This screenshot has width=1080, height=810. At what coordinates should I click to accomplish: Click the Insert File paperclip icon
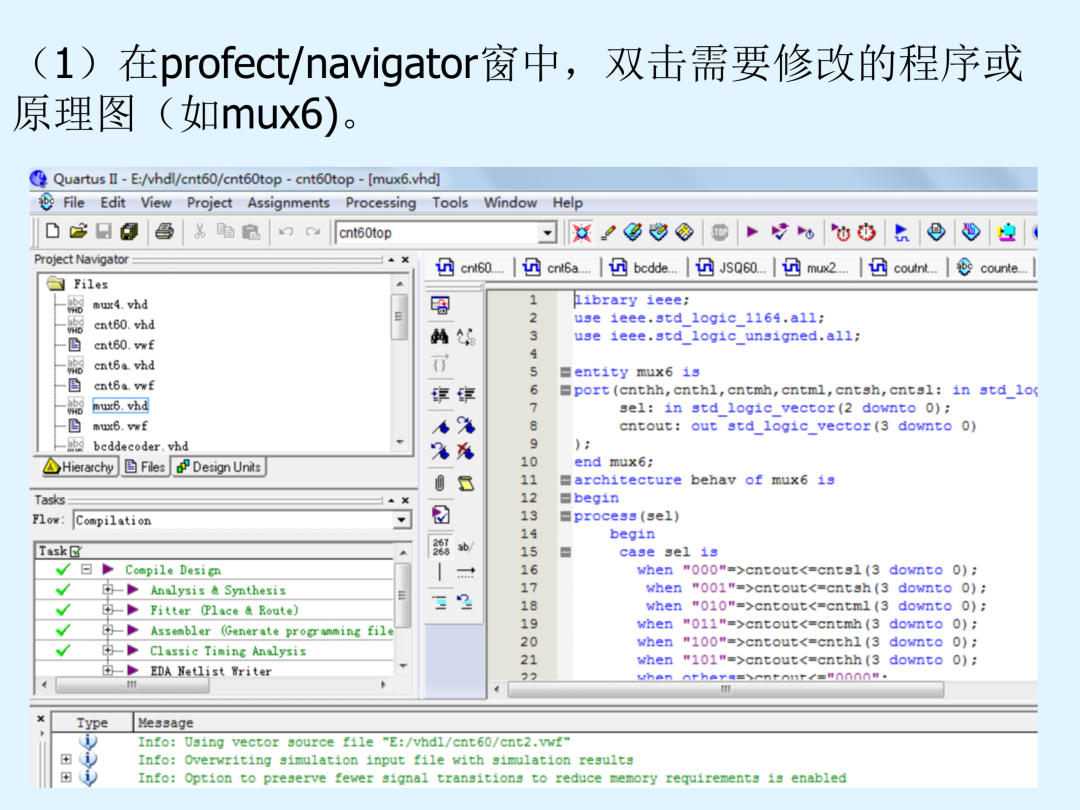439,483
